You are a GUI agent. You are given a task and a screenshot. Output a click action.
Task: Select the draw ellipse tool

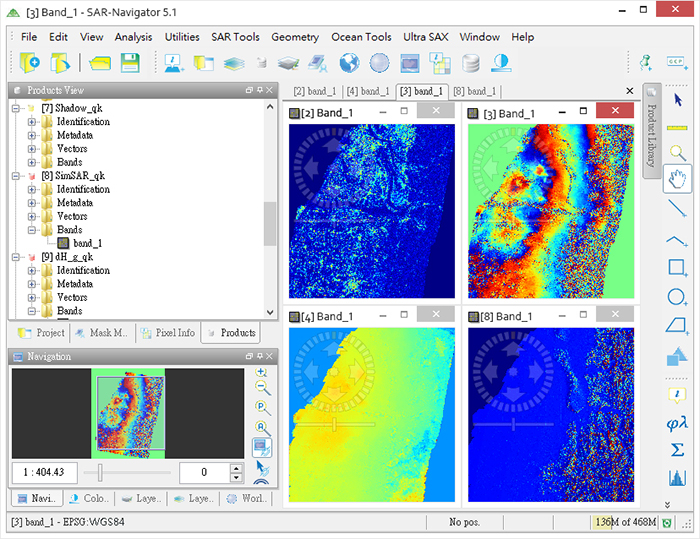click(677, 297)
